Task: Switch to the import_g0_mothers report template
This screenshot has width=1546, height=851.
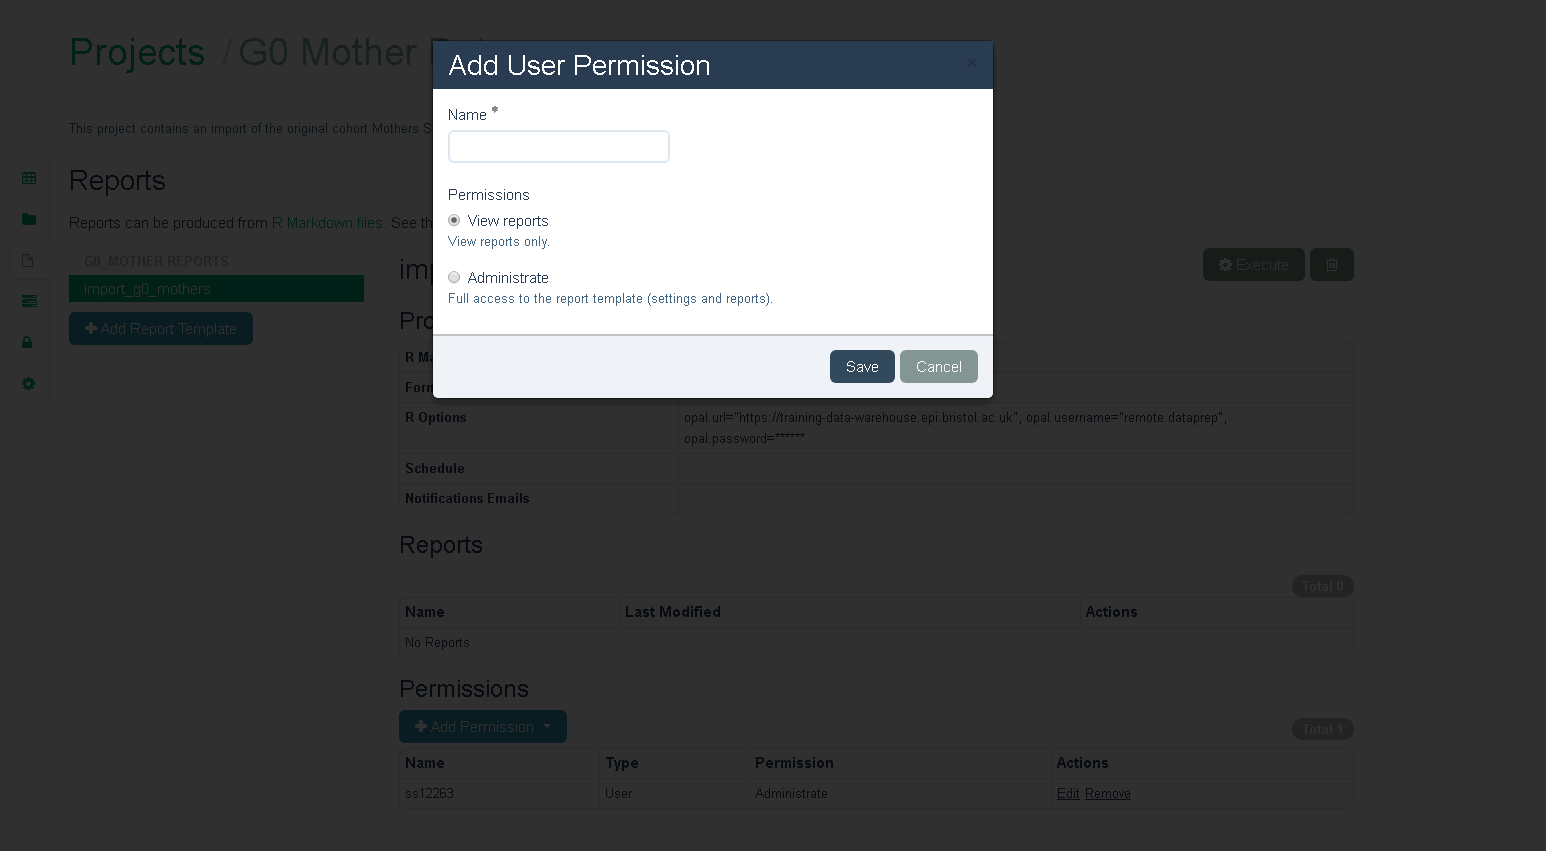Action: (216, 288)
